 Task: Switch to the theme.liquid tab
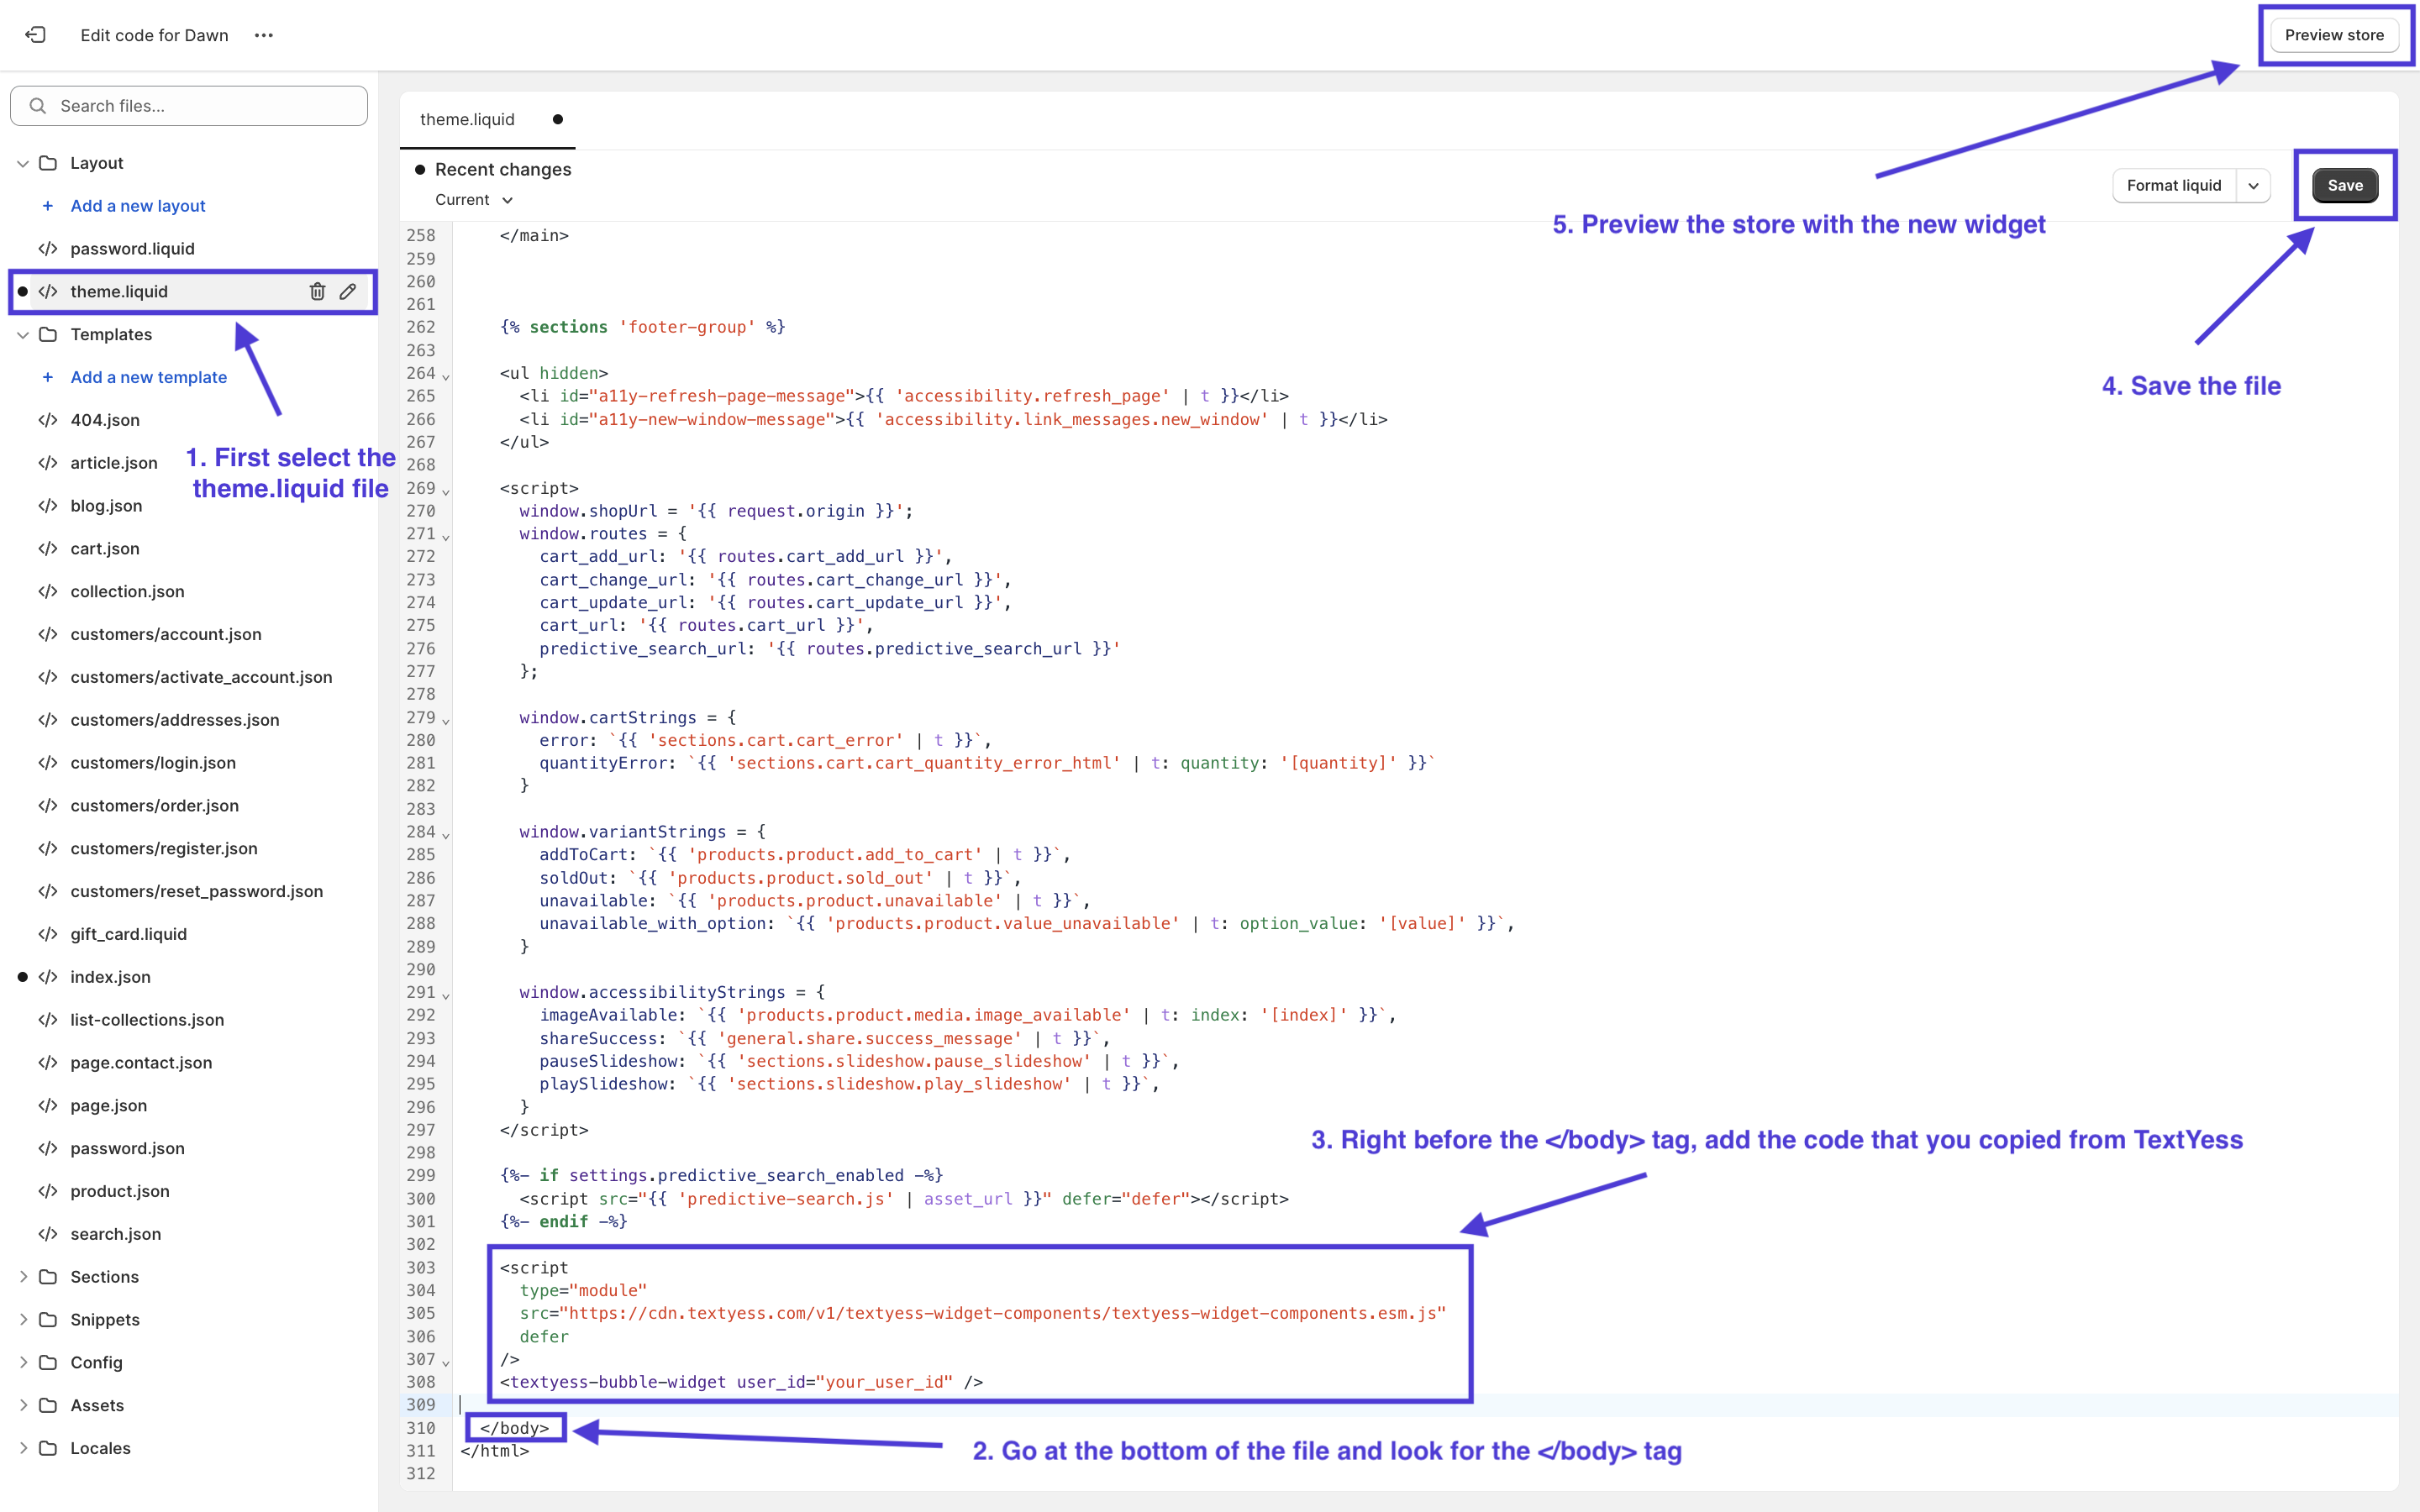tap(467, 120)
